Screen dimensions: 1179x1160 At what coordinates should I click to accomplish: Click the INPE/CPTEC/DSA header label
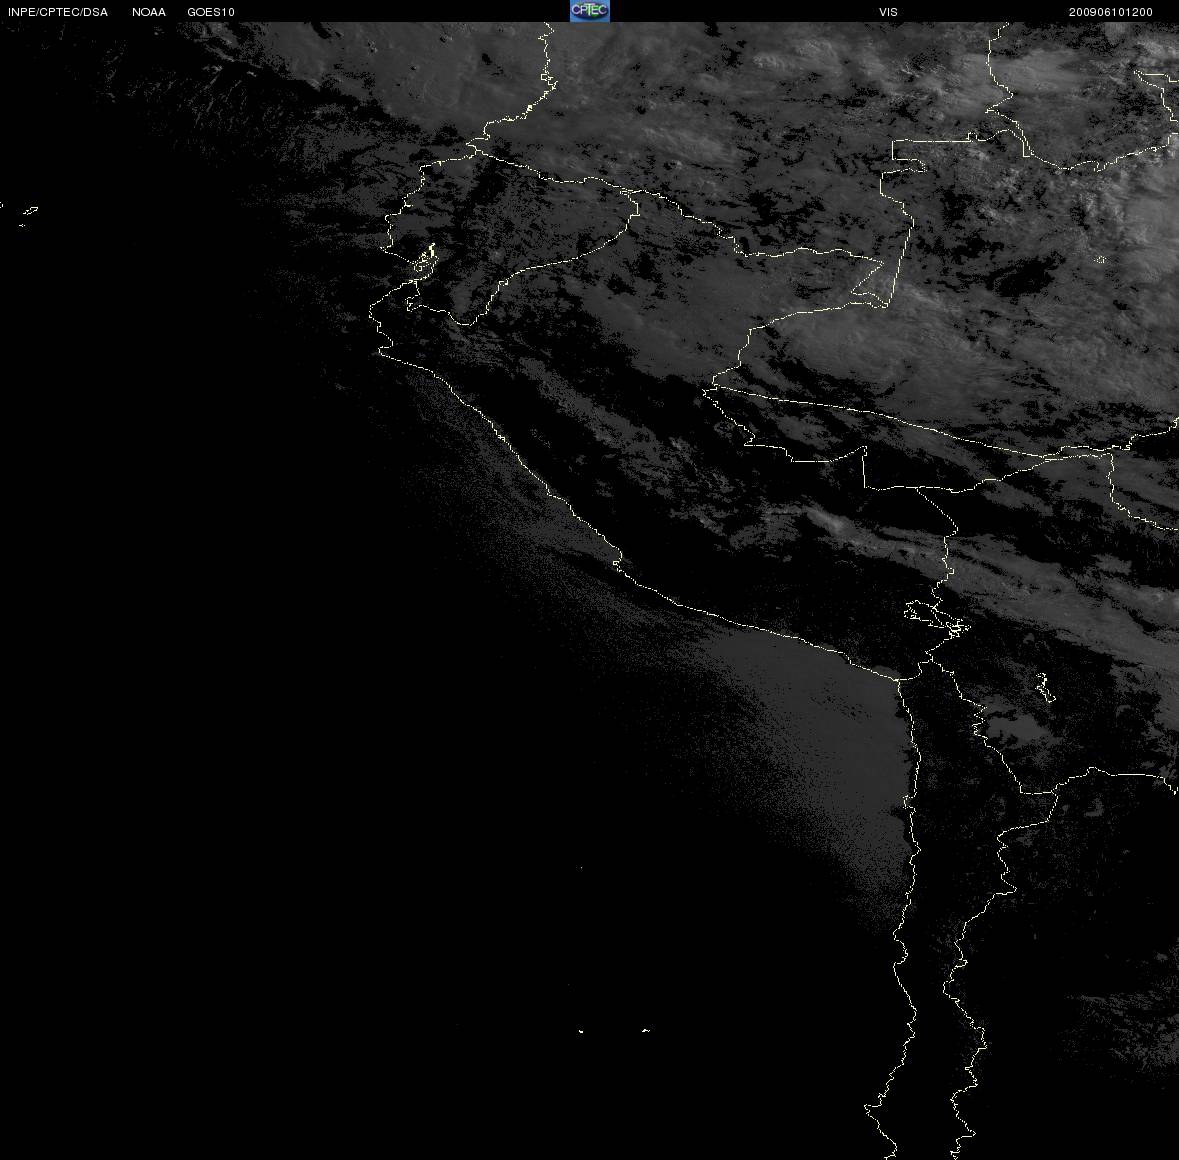coord(58,12)
